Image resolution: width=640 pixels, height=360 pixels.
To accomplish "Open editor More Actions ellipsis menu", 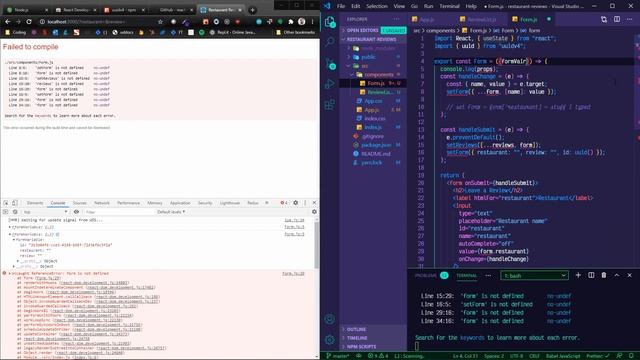I will point(629,19).
